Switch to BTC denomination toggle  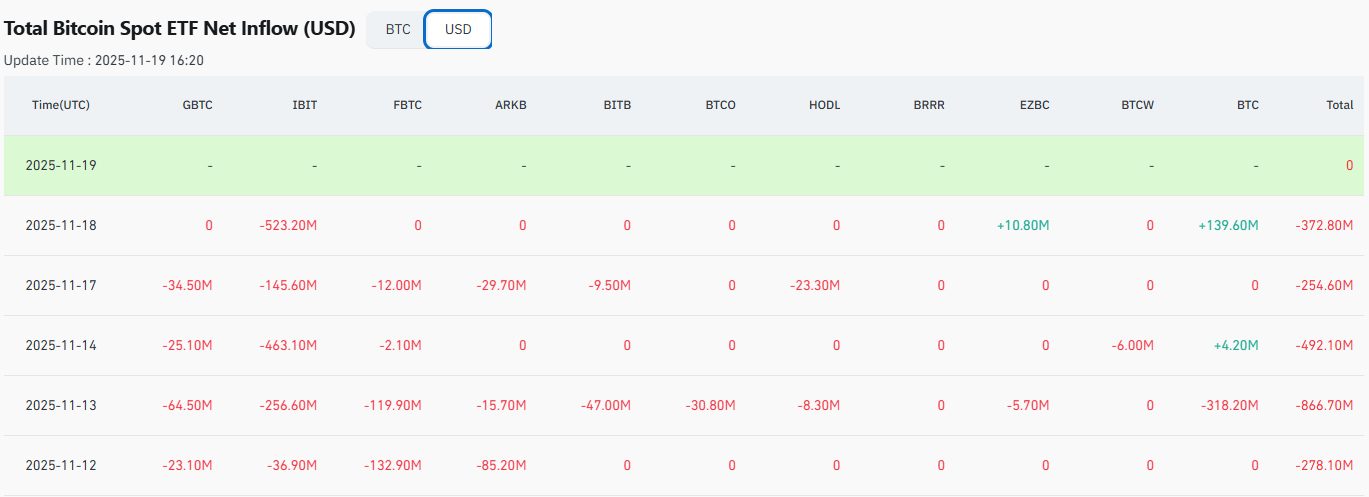398,29
